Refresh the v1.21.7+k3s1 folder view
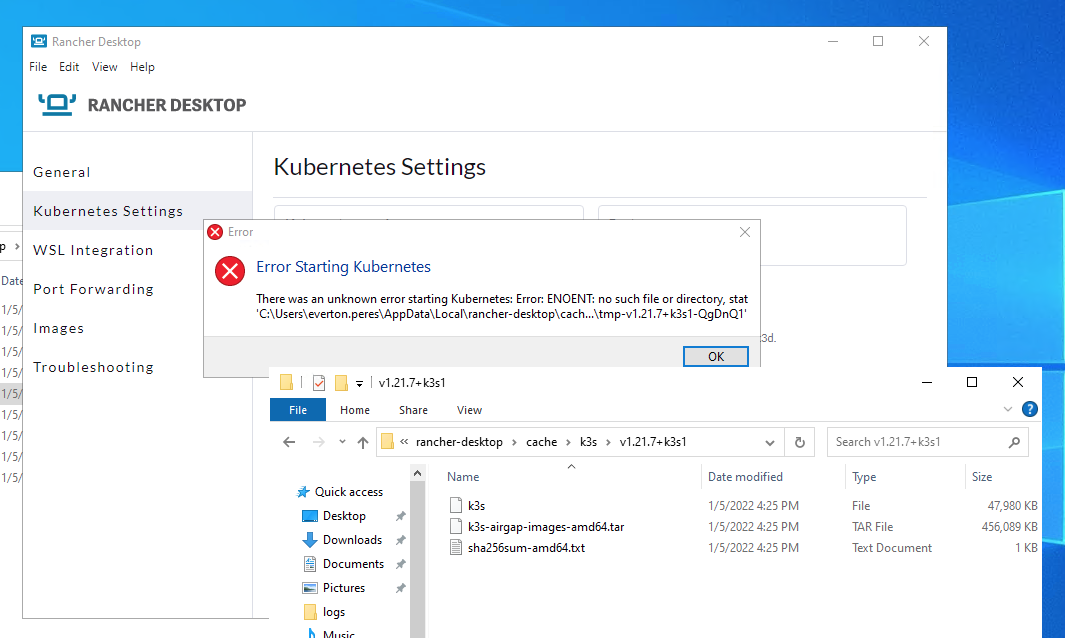The height and width of the screenshot is (638, 1065). tap(799, 442)
